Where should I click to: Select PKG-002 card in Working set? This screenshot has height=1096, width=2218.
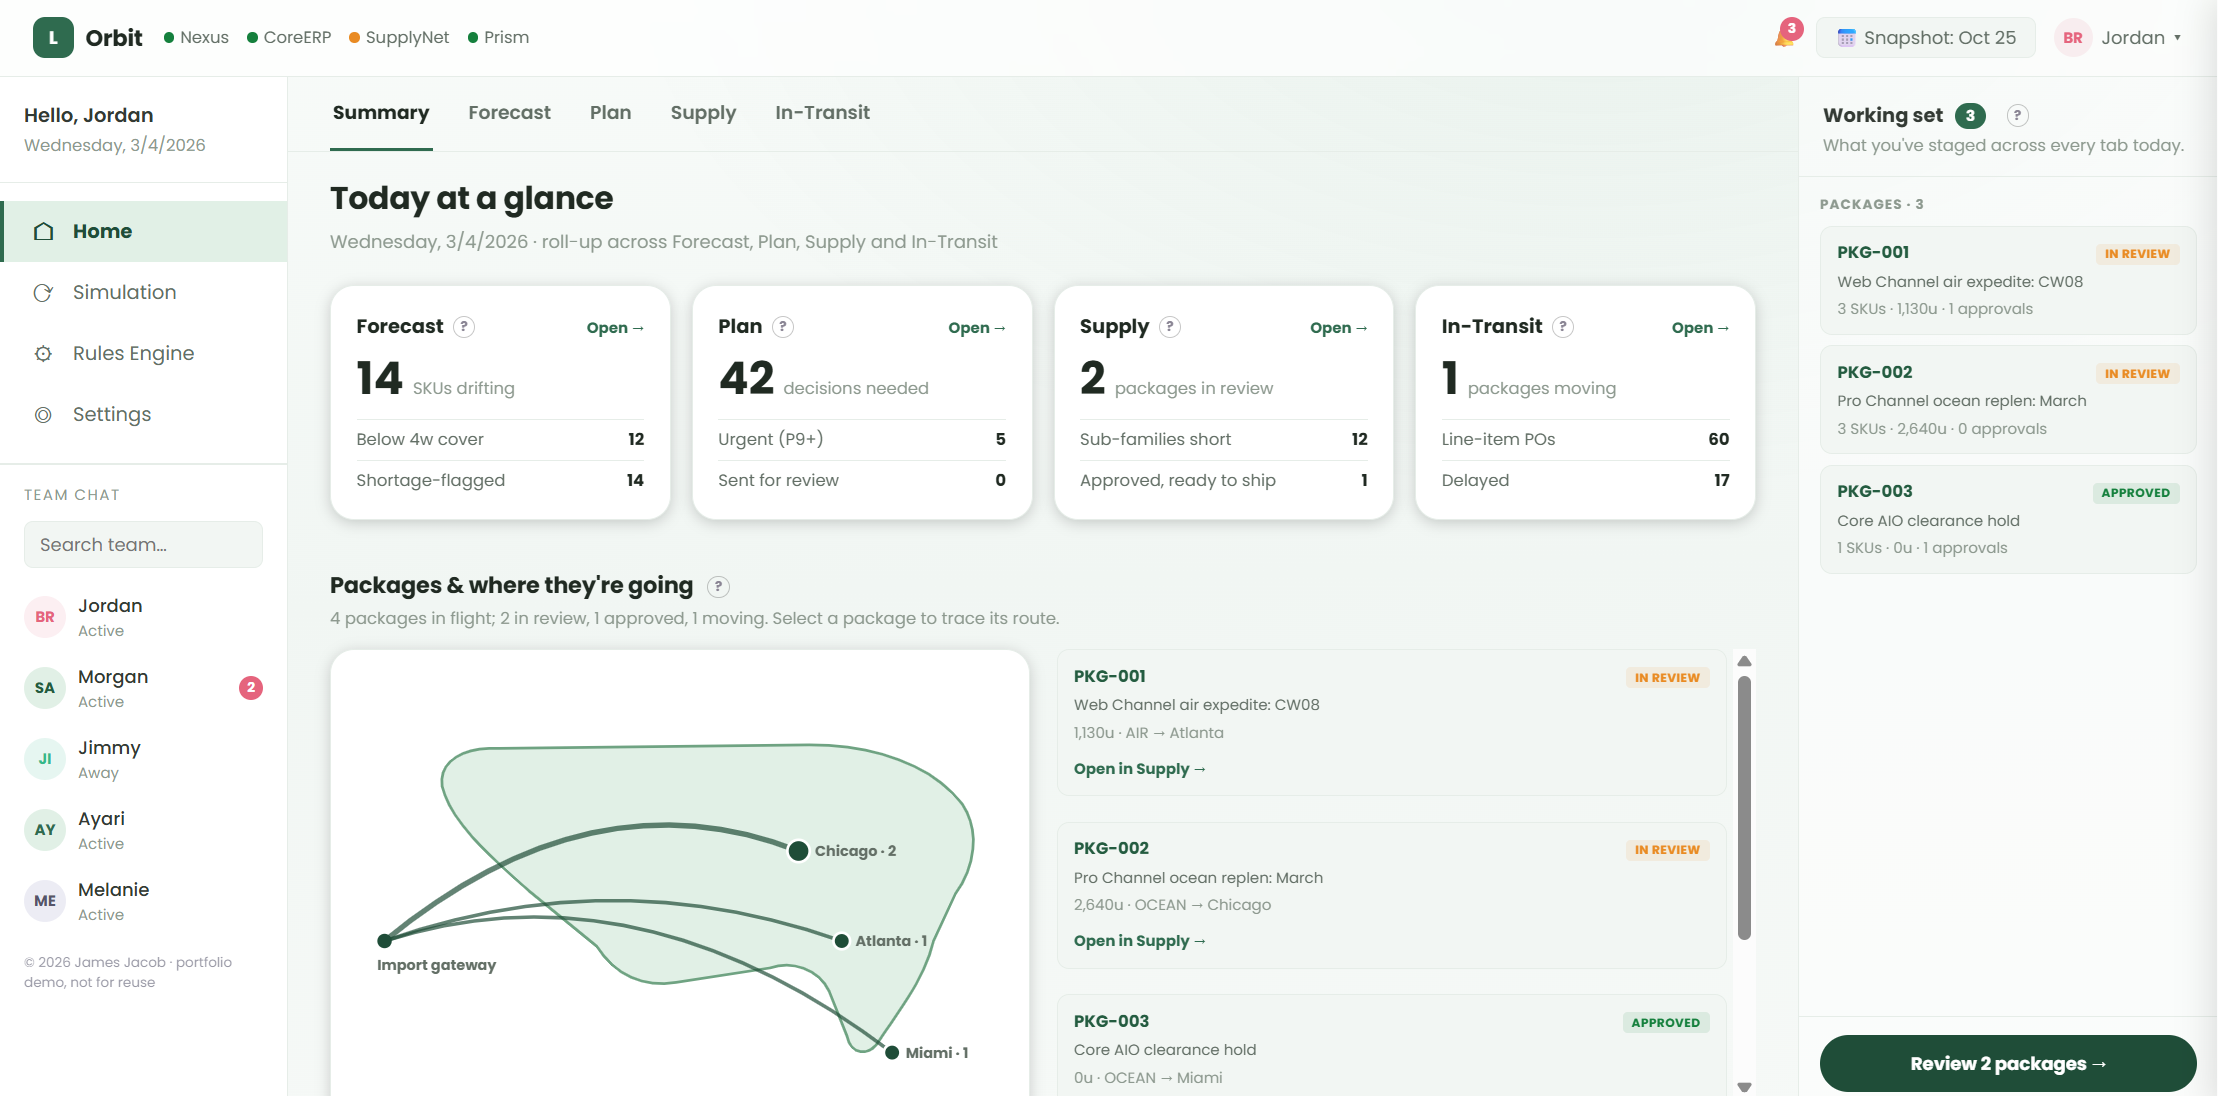coord(2008,400)
